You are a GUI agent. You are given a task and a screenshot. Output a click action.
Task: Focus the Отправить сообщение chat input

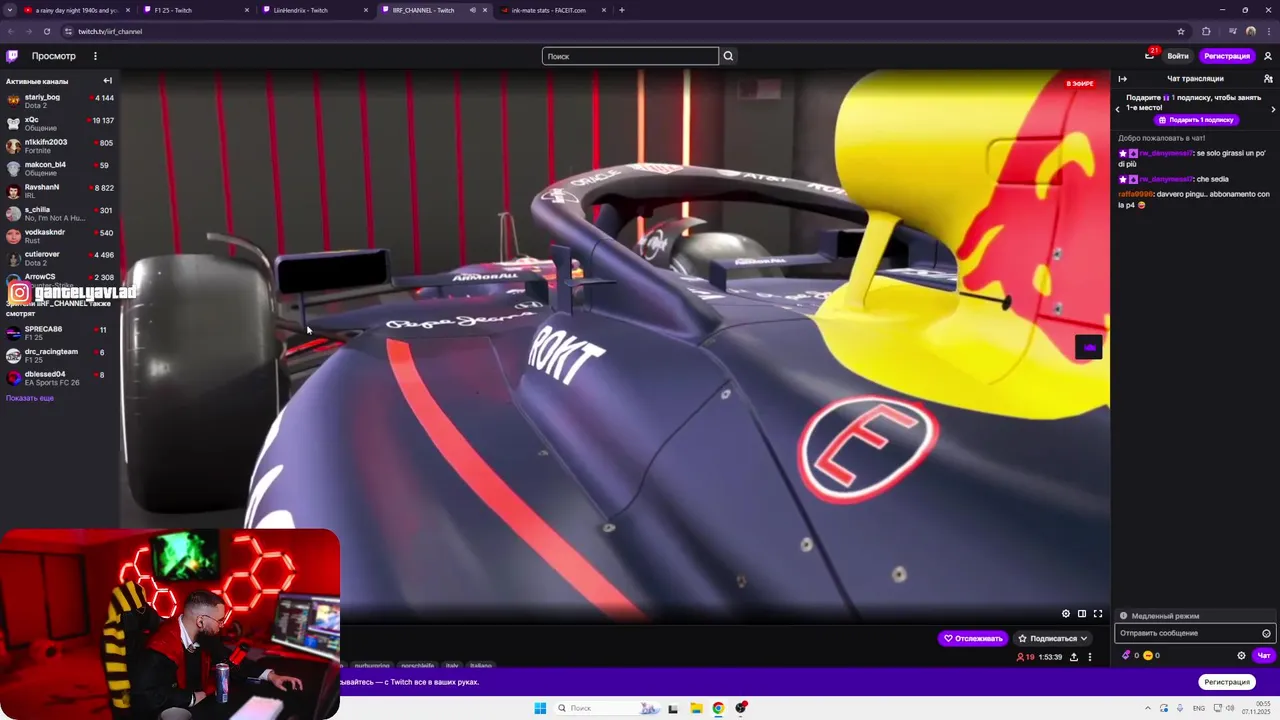pos(1195,633)
